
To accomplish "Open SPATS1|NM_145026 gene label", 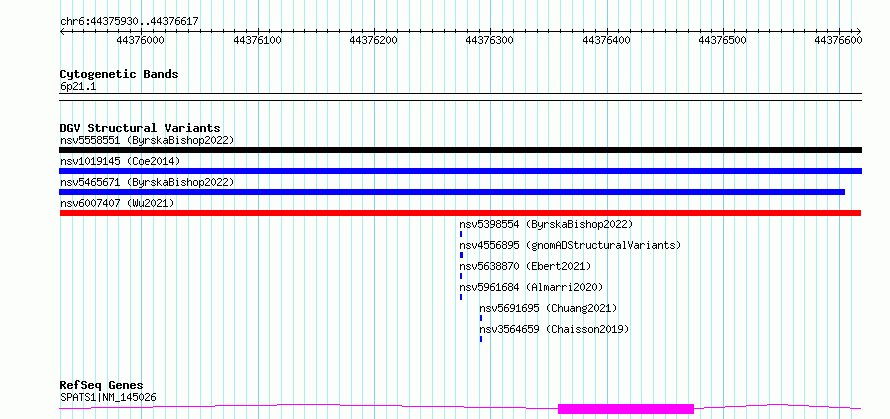I will (x=108, y=397).
